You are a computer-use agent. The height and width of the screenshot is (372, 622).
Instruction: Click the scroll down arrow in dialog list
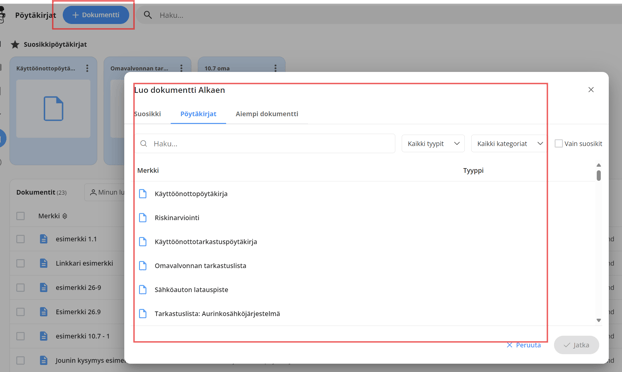pos(599,320)
